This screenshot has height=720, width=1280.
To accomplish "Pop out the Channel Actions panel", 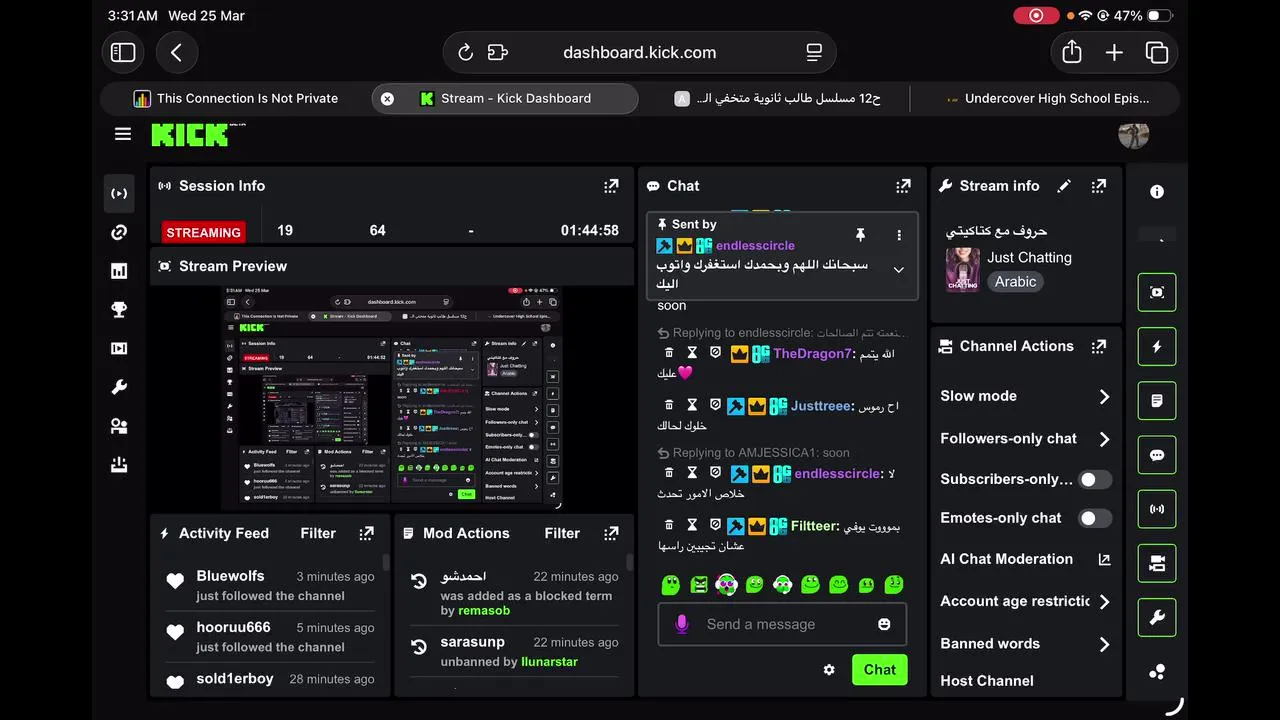I will click(x=1099, y=346).
